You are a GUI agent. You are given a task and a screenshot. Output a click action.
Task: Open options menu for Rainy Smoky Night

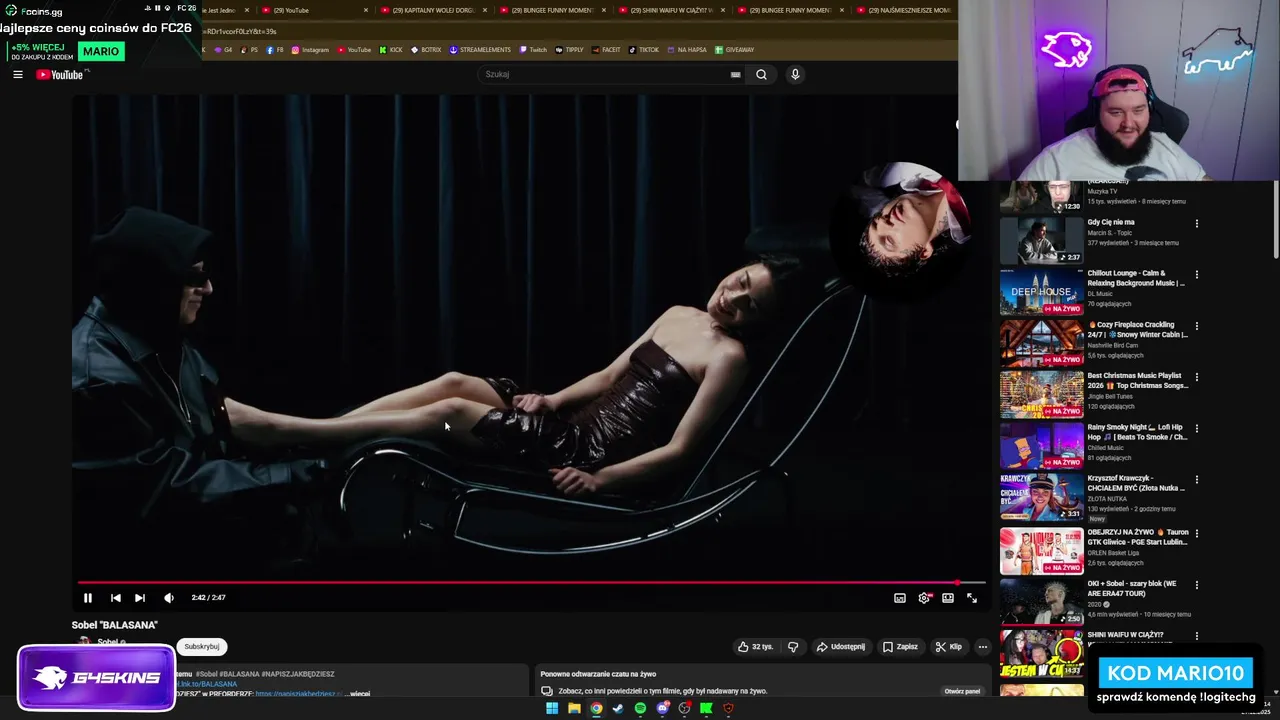tap(1196, 429)
